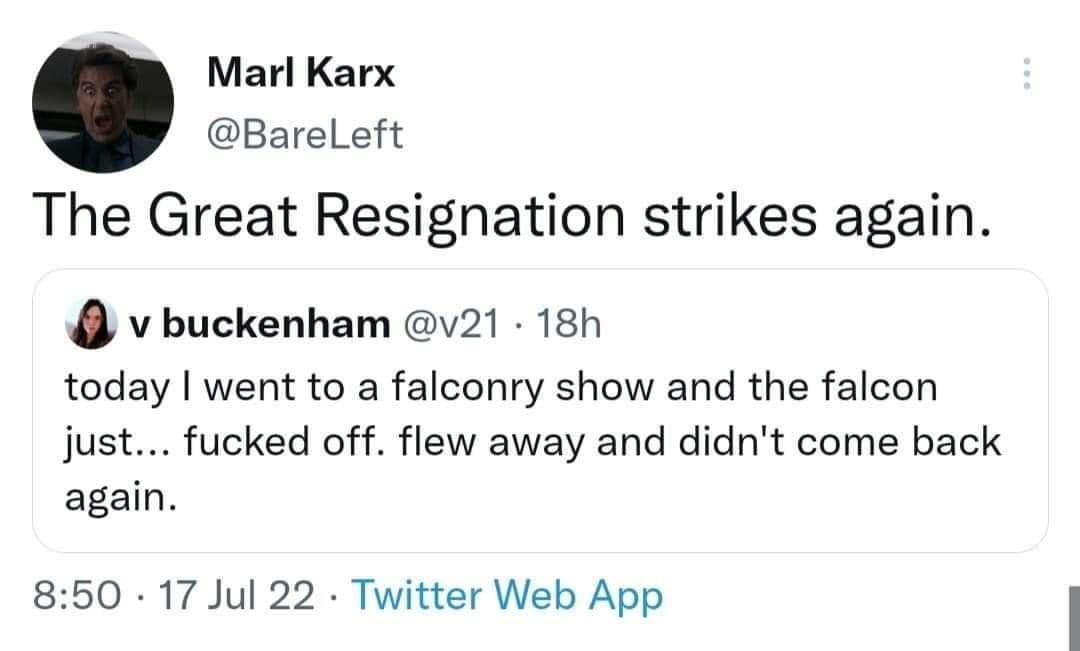Viewport: 1080px width, 651px height.
Task: Visit the @BareLeft handle
Action: 305,133
